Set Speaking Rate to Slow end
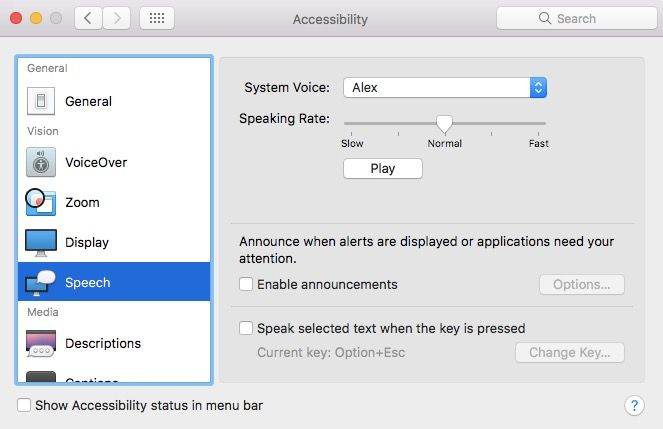The height and width of the screenshot is (429, 663). pos(351,123)
